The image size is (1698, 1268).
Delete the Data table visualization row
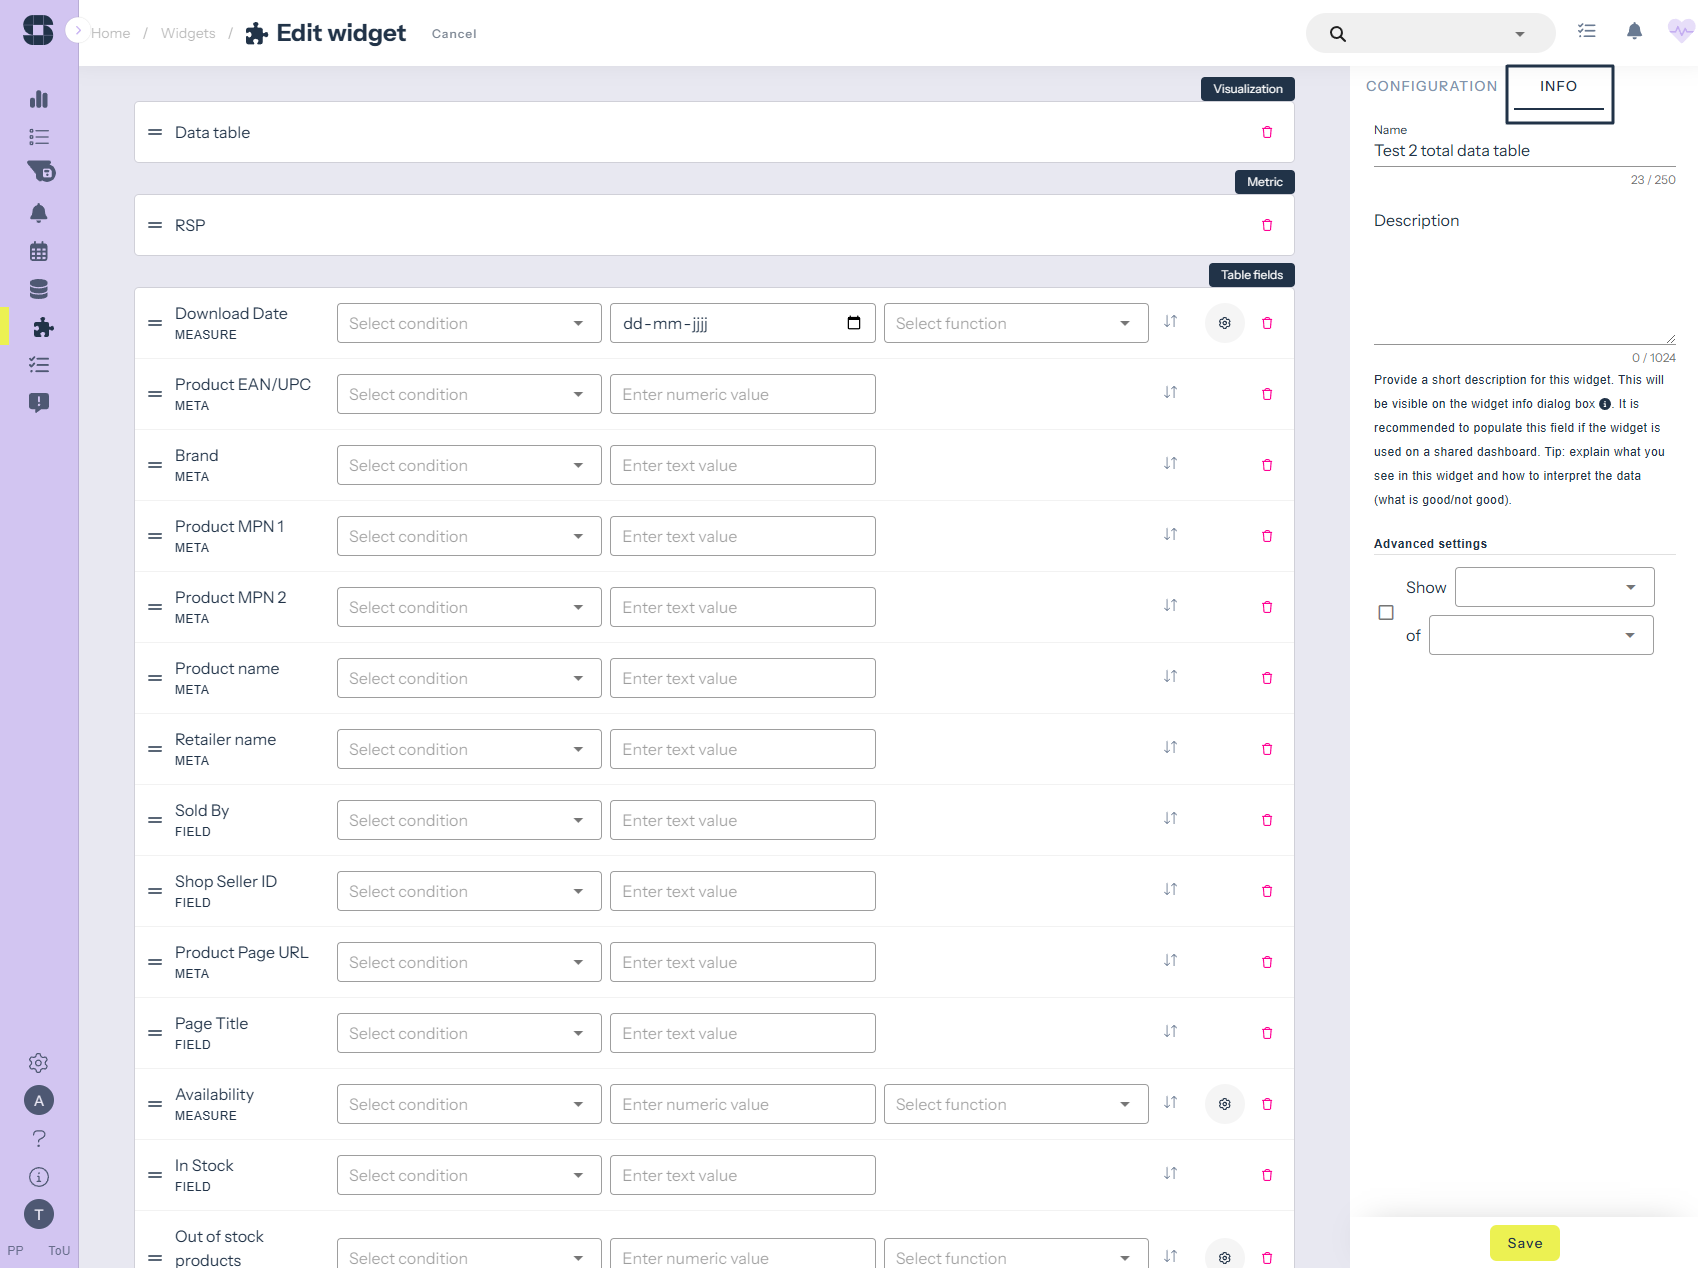coord(1267,132)
